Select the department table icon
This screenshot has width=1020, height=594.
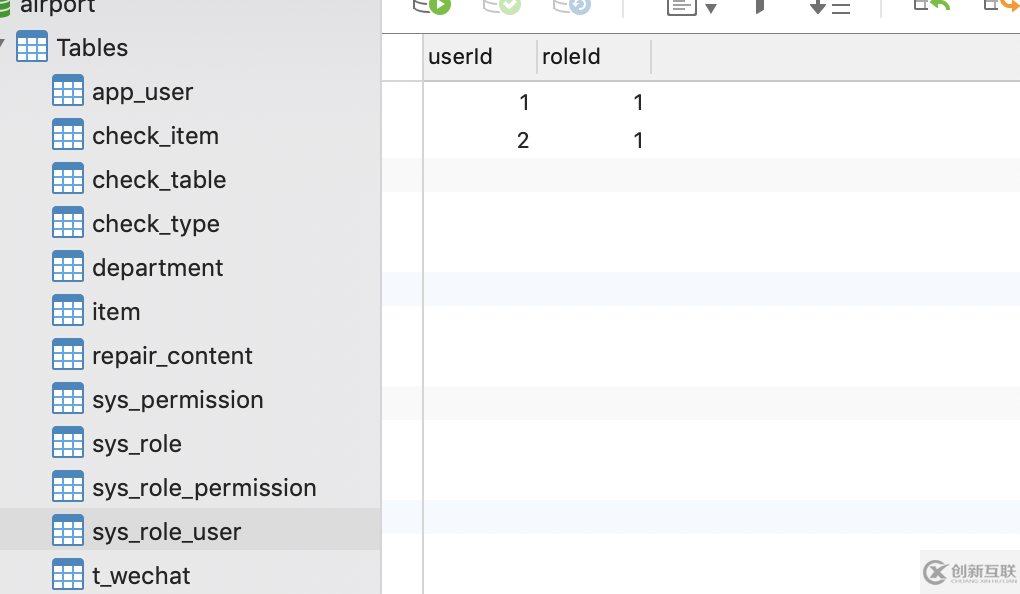(68, 267)
